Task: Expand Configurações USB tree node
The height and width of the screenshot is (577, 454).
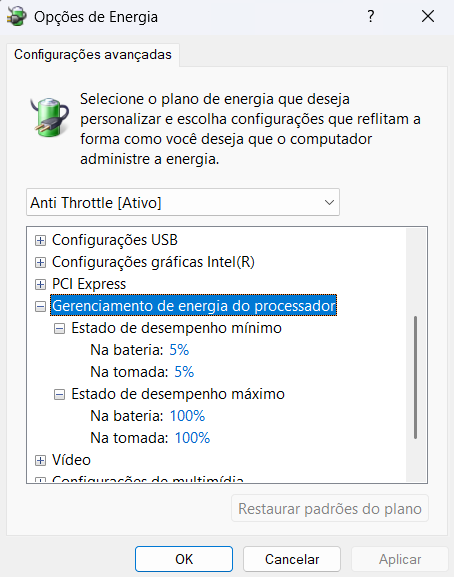Action: tap(40, 240)
